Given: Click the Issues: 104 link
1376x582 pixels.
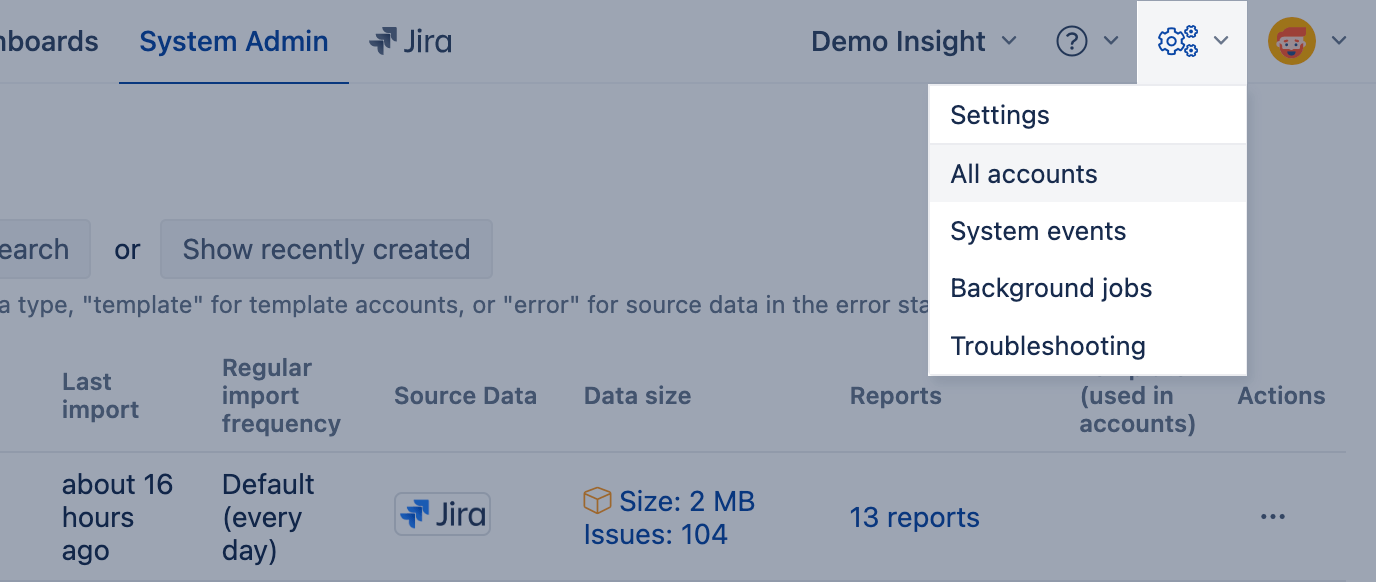Looking at the screenshot, I should tap(655, 535).
